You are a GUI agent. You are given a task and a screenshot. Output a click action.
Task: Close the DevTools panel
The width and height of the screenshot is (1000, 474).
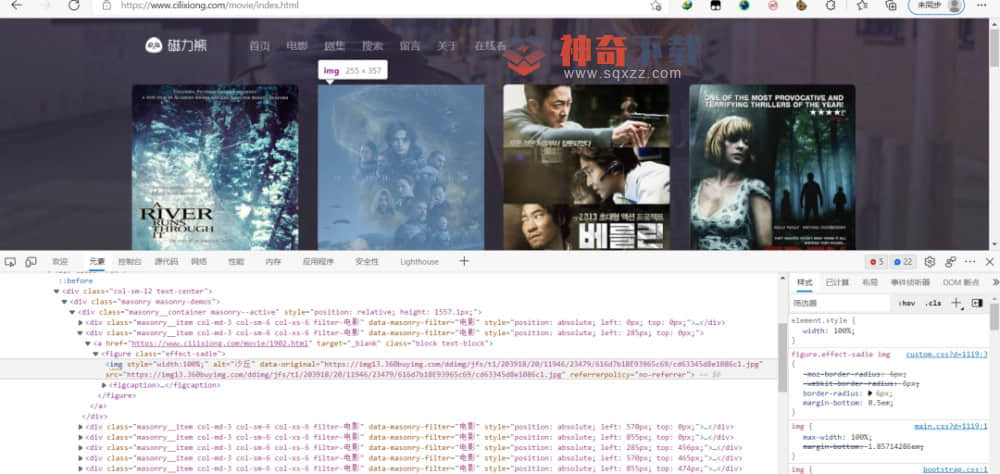coord(990,262)
